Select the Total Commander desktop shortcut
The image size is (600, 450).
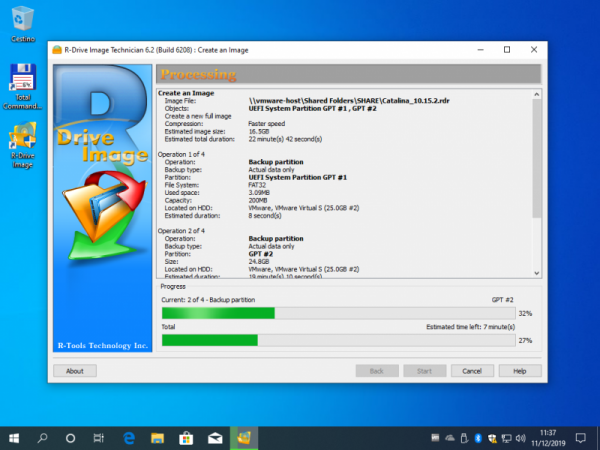click(x=23, y=86)
